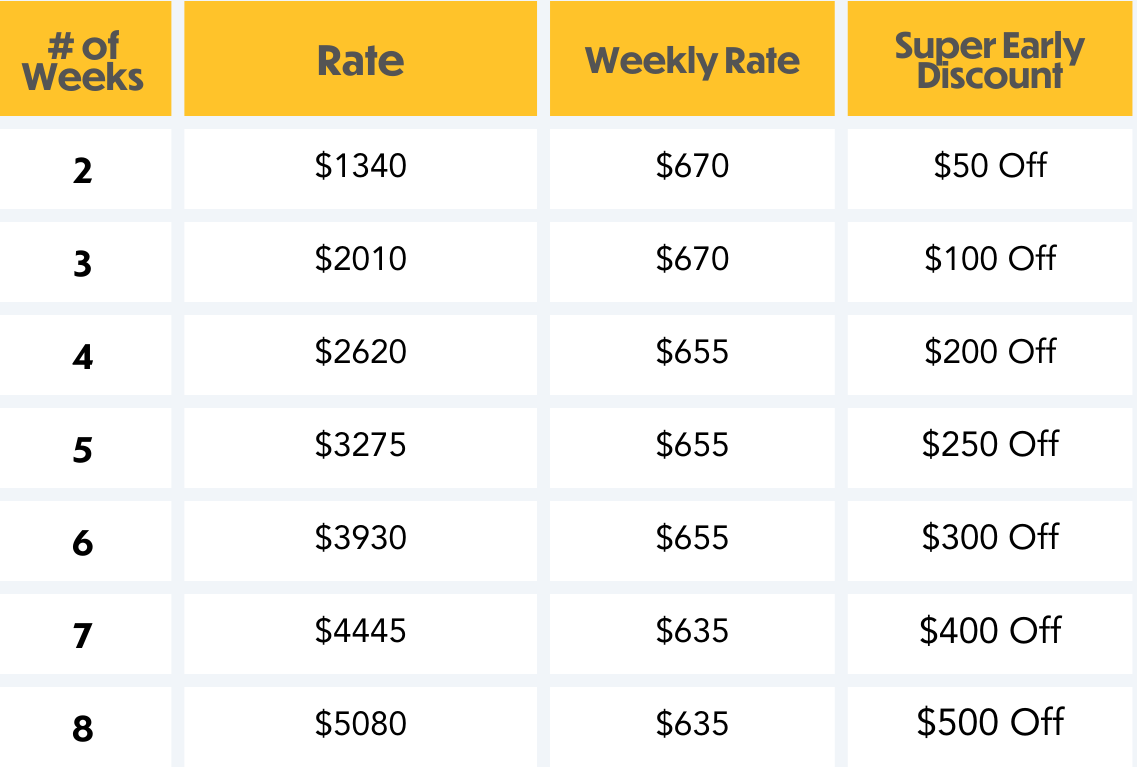The height and width of the screenshot is (767, 1137).
Task: Click the $2620 rate cell
Action: point(360,352)
